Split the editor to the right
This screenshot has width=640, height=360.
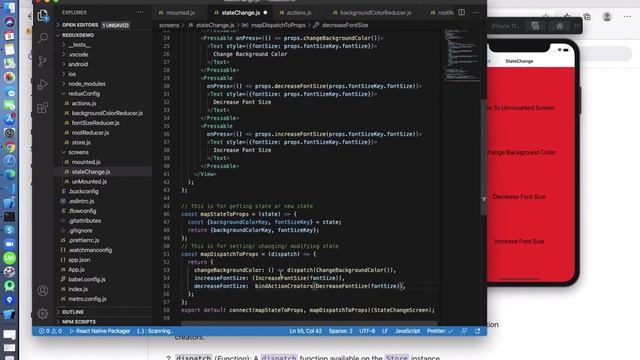coord(462,12)
